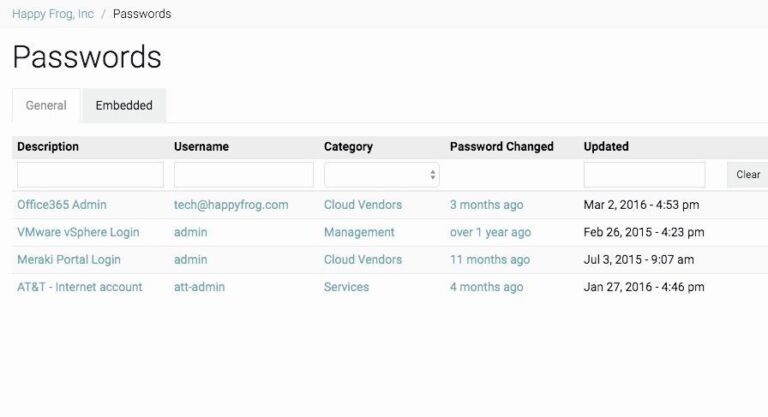768x417 pixels.
Task: Open VMware vSphere Login entry
Action: [x=78, y=232]
